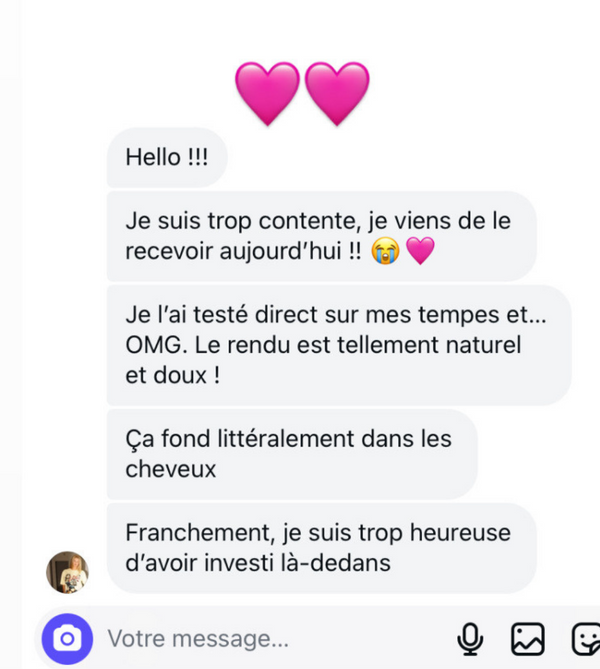Open the camera from the blue button
The image size is (600, 669).
[67, 638]
